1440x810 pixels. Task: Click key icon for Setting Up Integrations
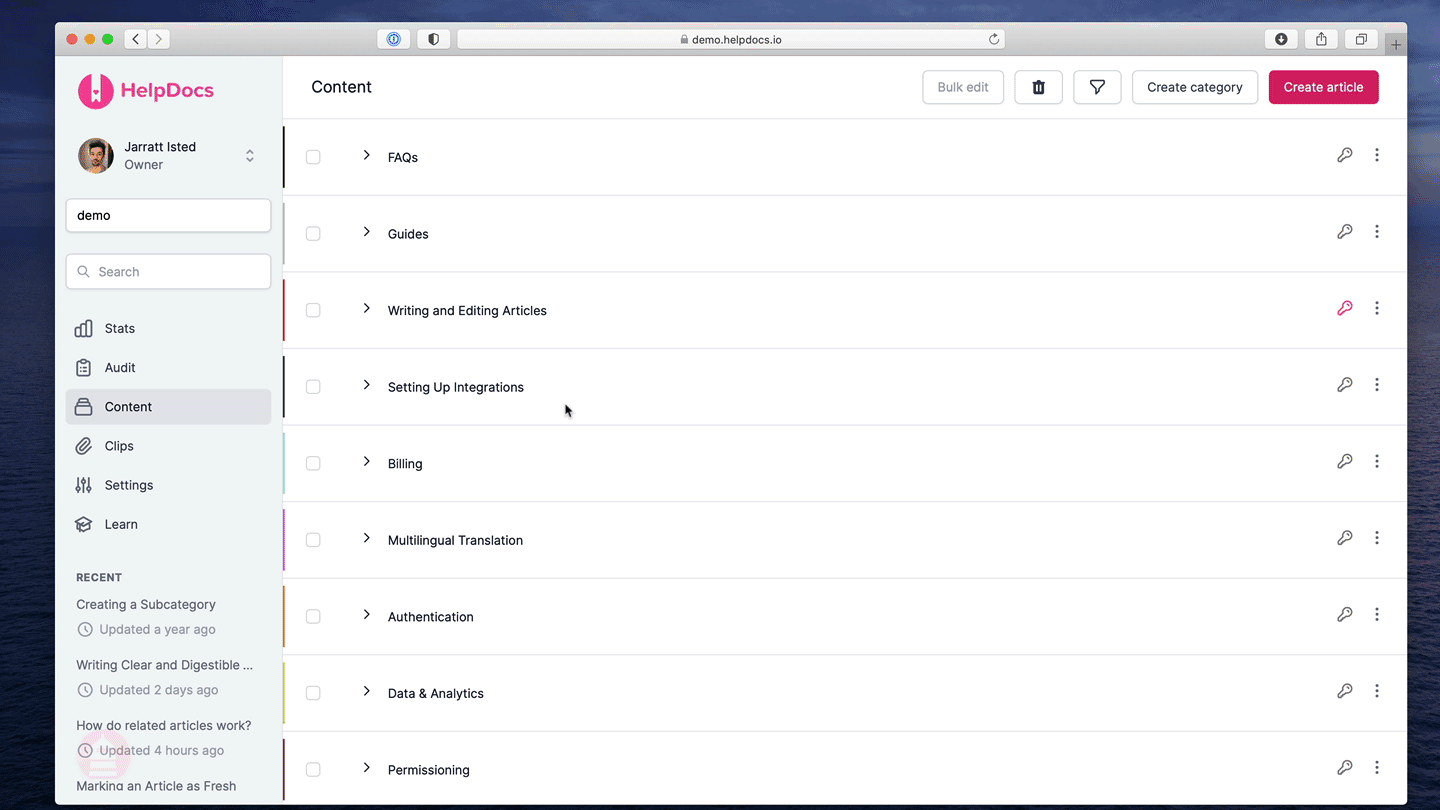pos(1345,385)
